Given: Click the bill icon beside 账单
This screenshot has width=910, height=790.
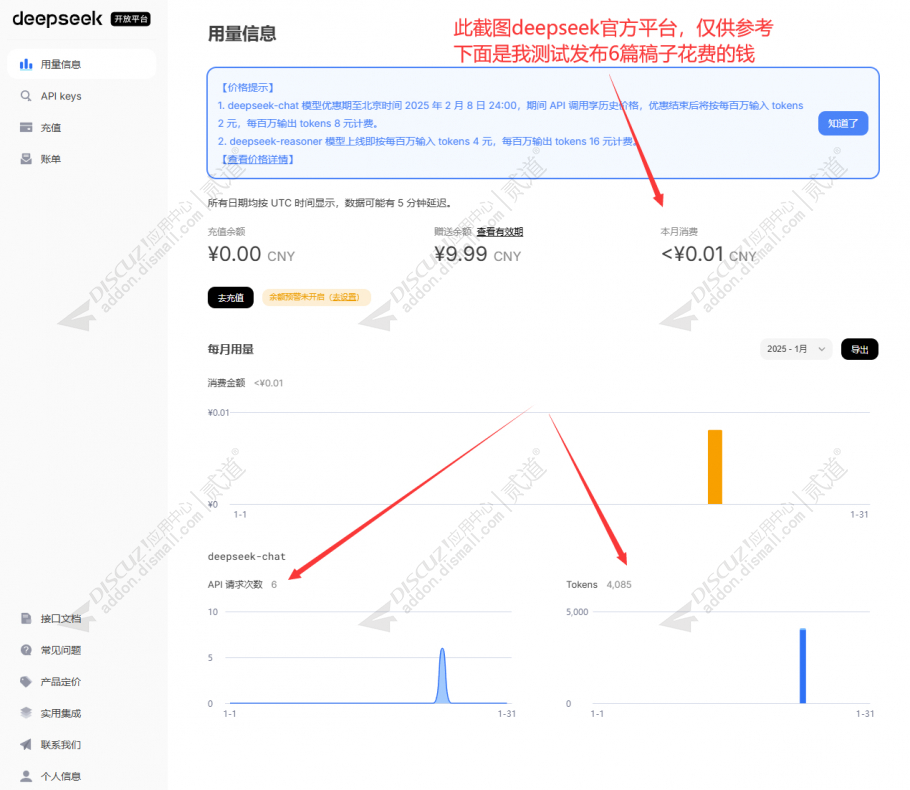Looking at the screenshot, I should click(26, 158).
